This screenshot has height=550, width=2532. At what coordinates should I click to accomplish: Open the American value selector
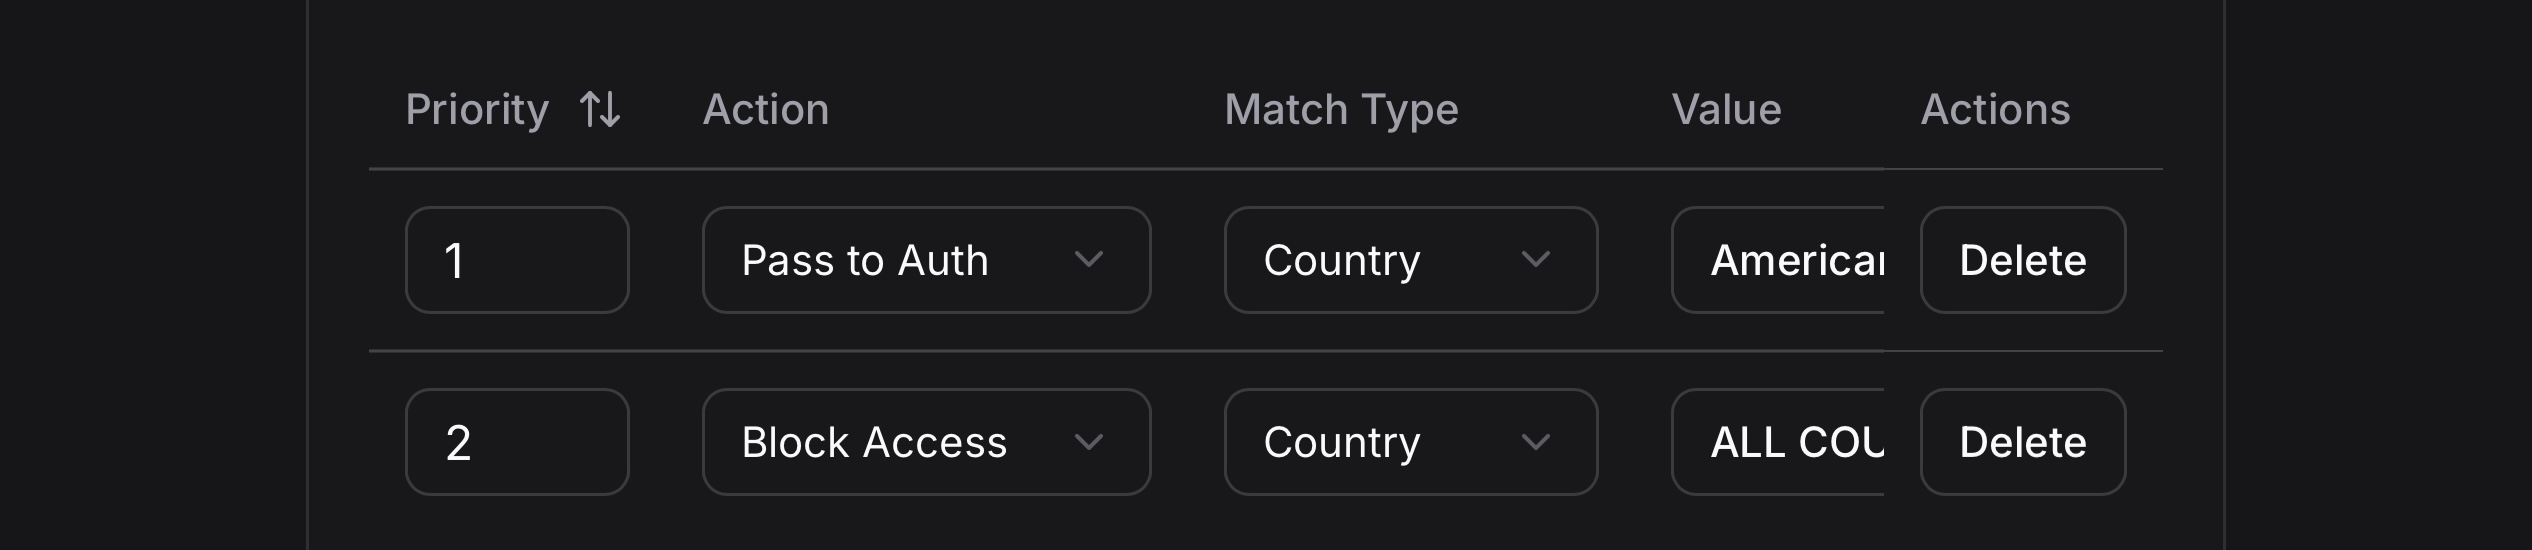[1780, 260]
